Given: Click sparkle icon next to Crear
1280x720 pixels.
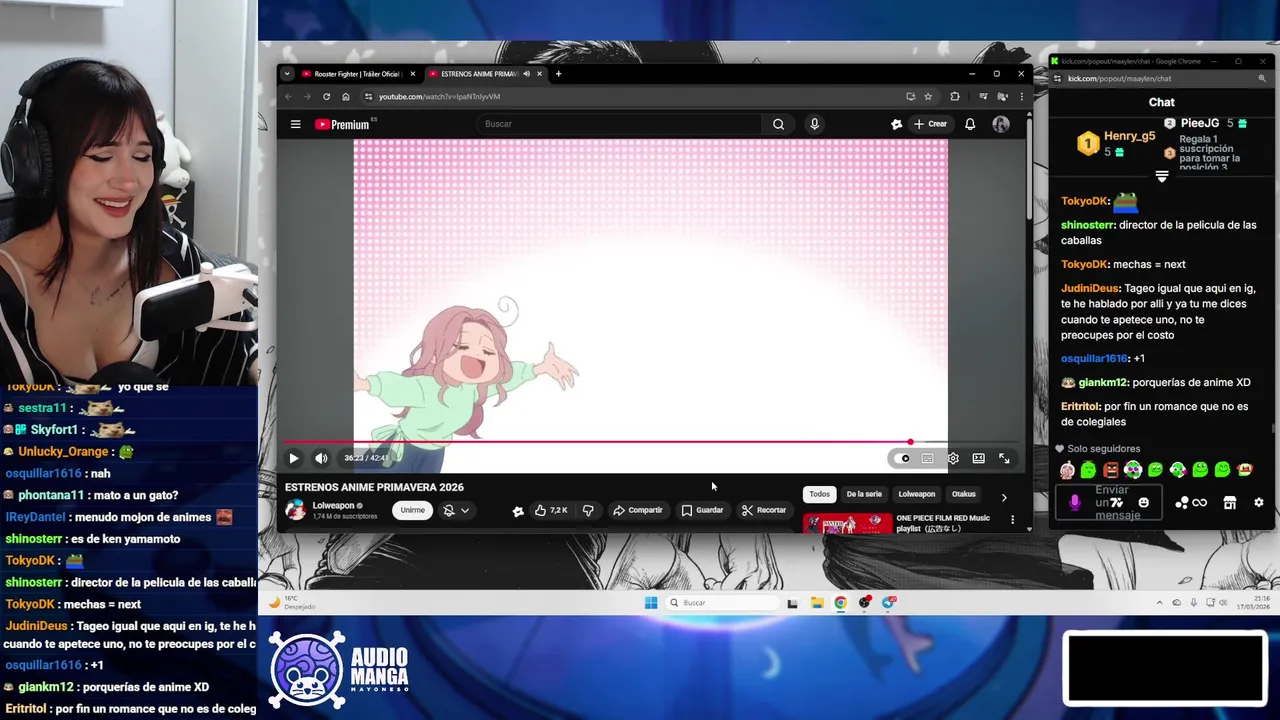Looking at the screenshot, I should click(x=896, y=124).
